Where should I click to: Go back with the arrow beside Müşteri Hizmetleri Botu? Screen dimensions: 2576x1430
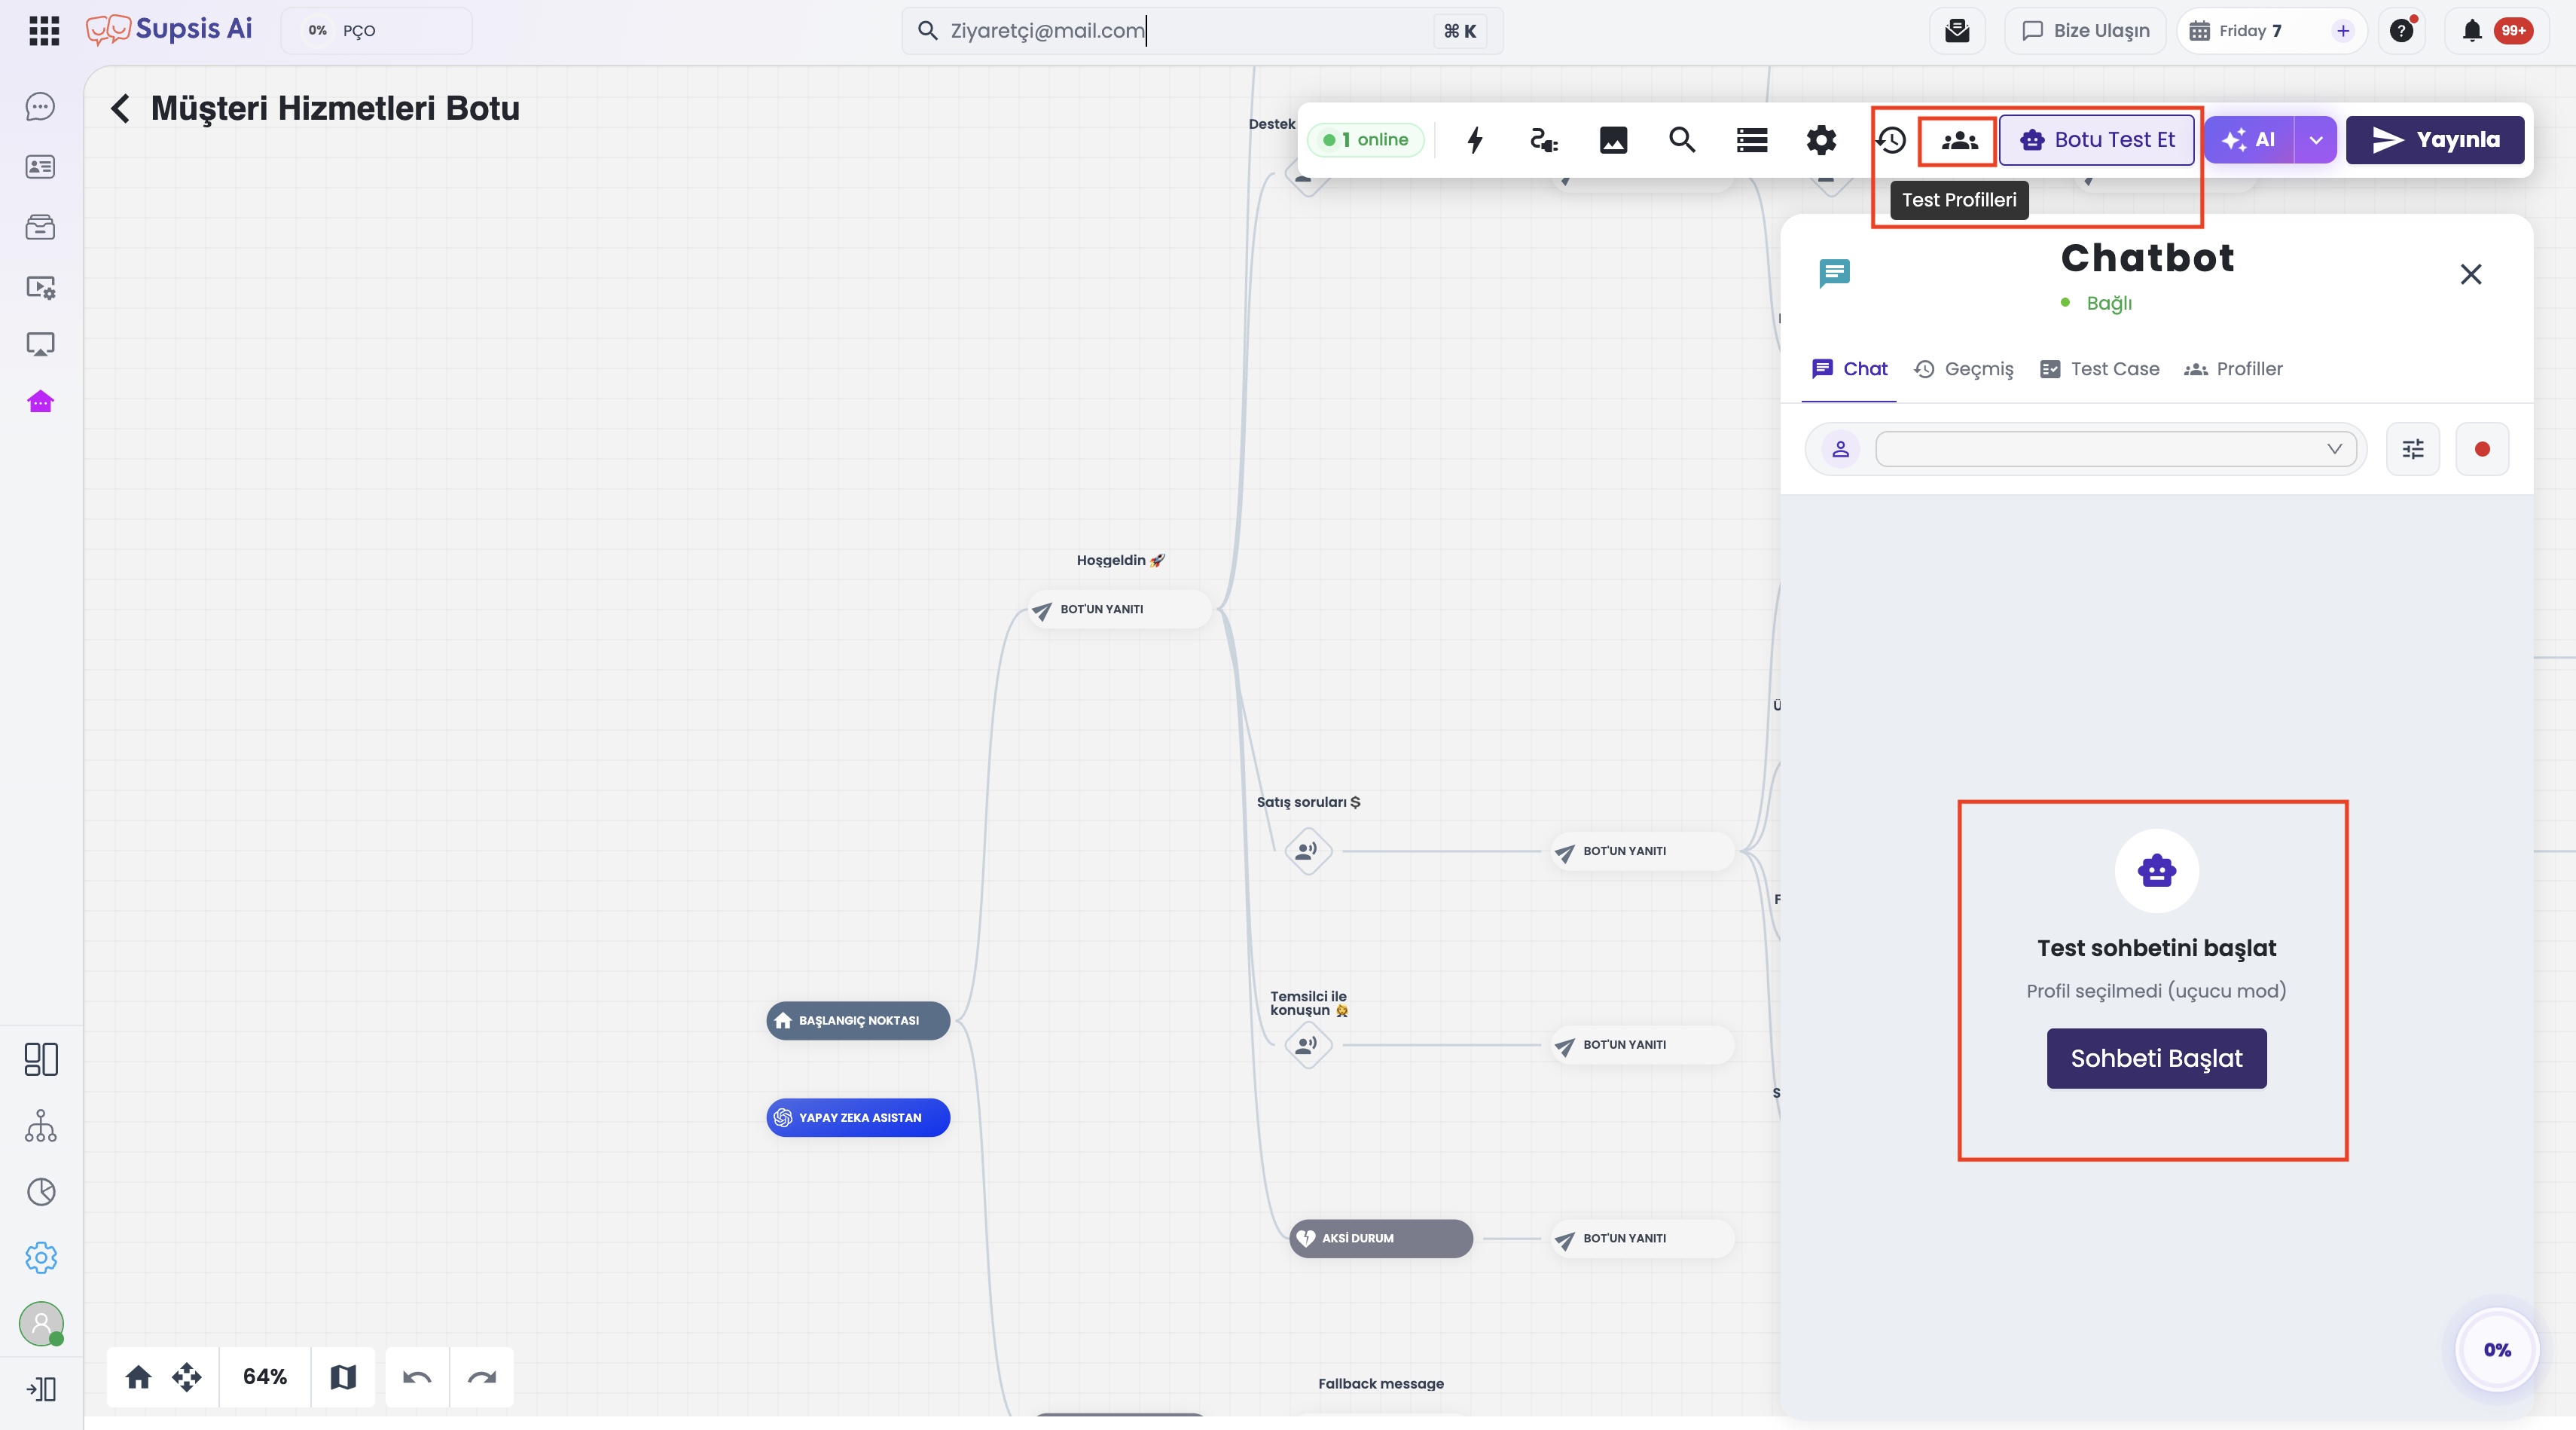tap(120, 108)
